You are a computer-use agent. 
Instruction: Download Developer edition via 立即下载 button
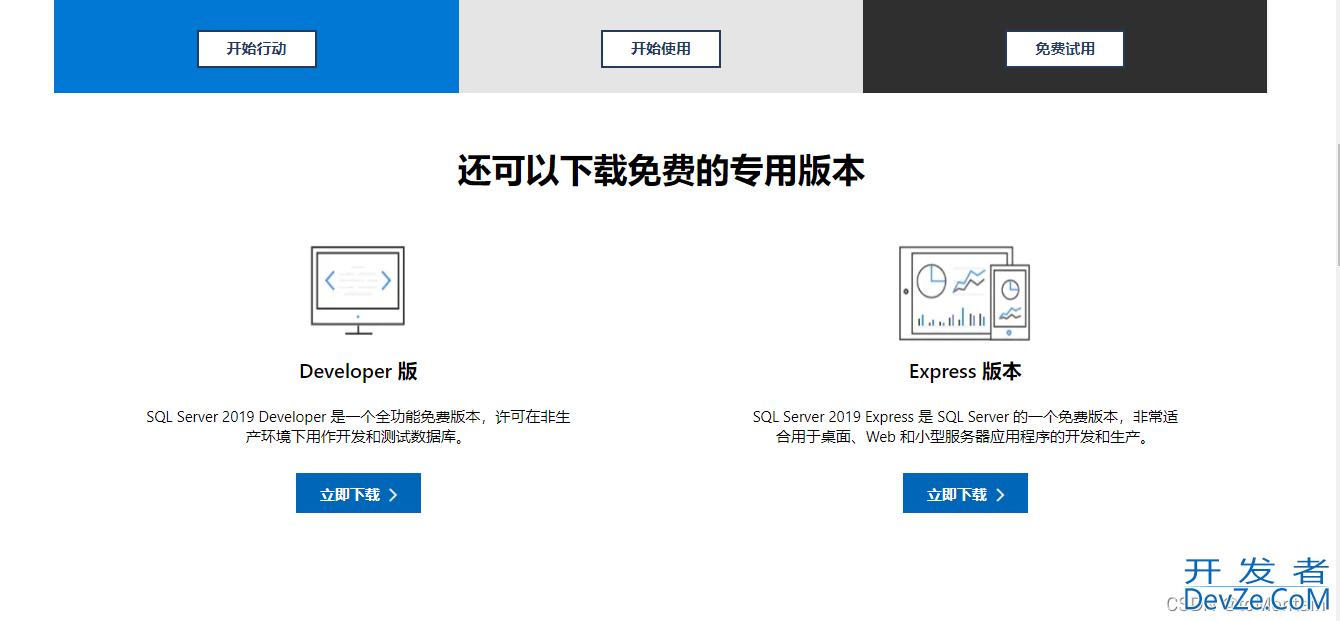pos(358,494)
